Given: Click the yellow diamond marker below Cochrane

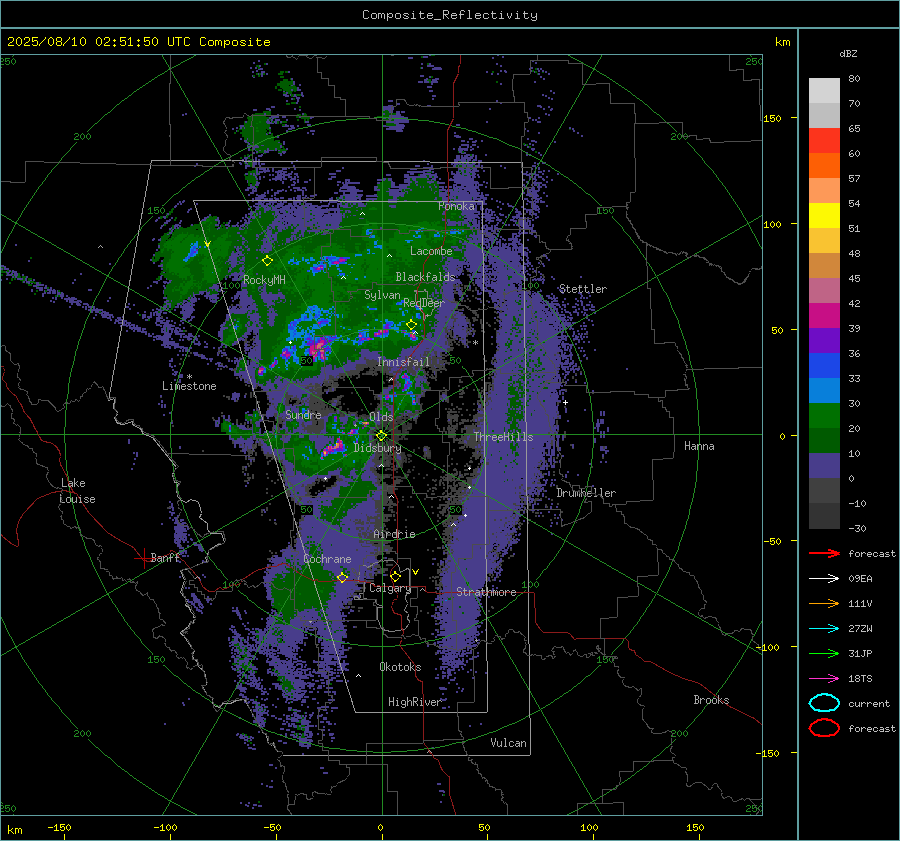Looking at the screenshot, I should tap(342, 577).
